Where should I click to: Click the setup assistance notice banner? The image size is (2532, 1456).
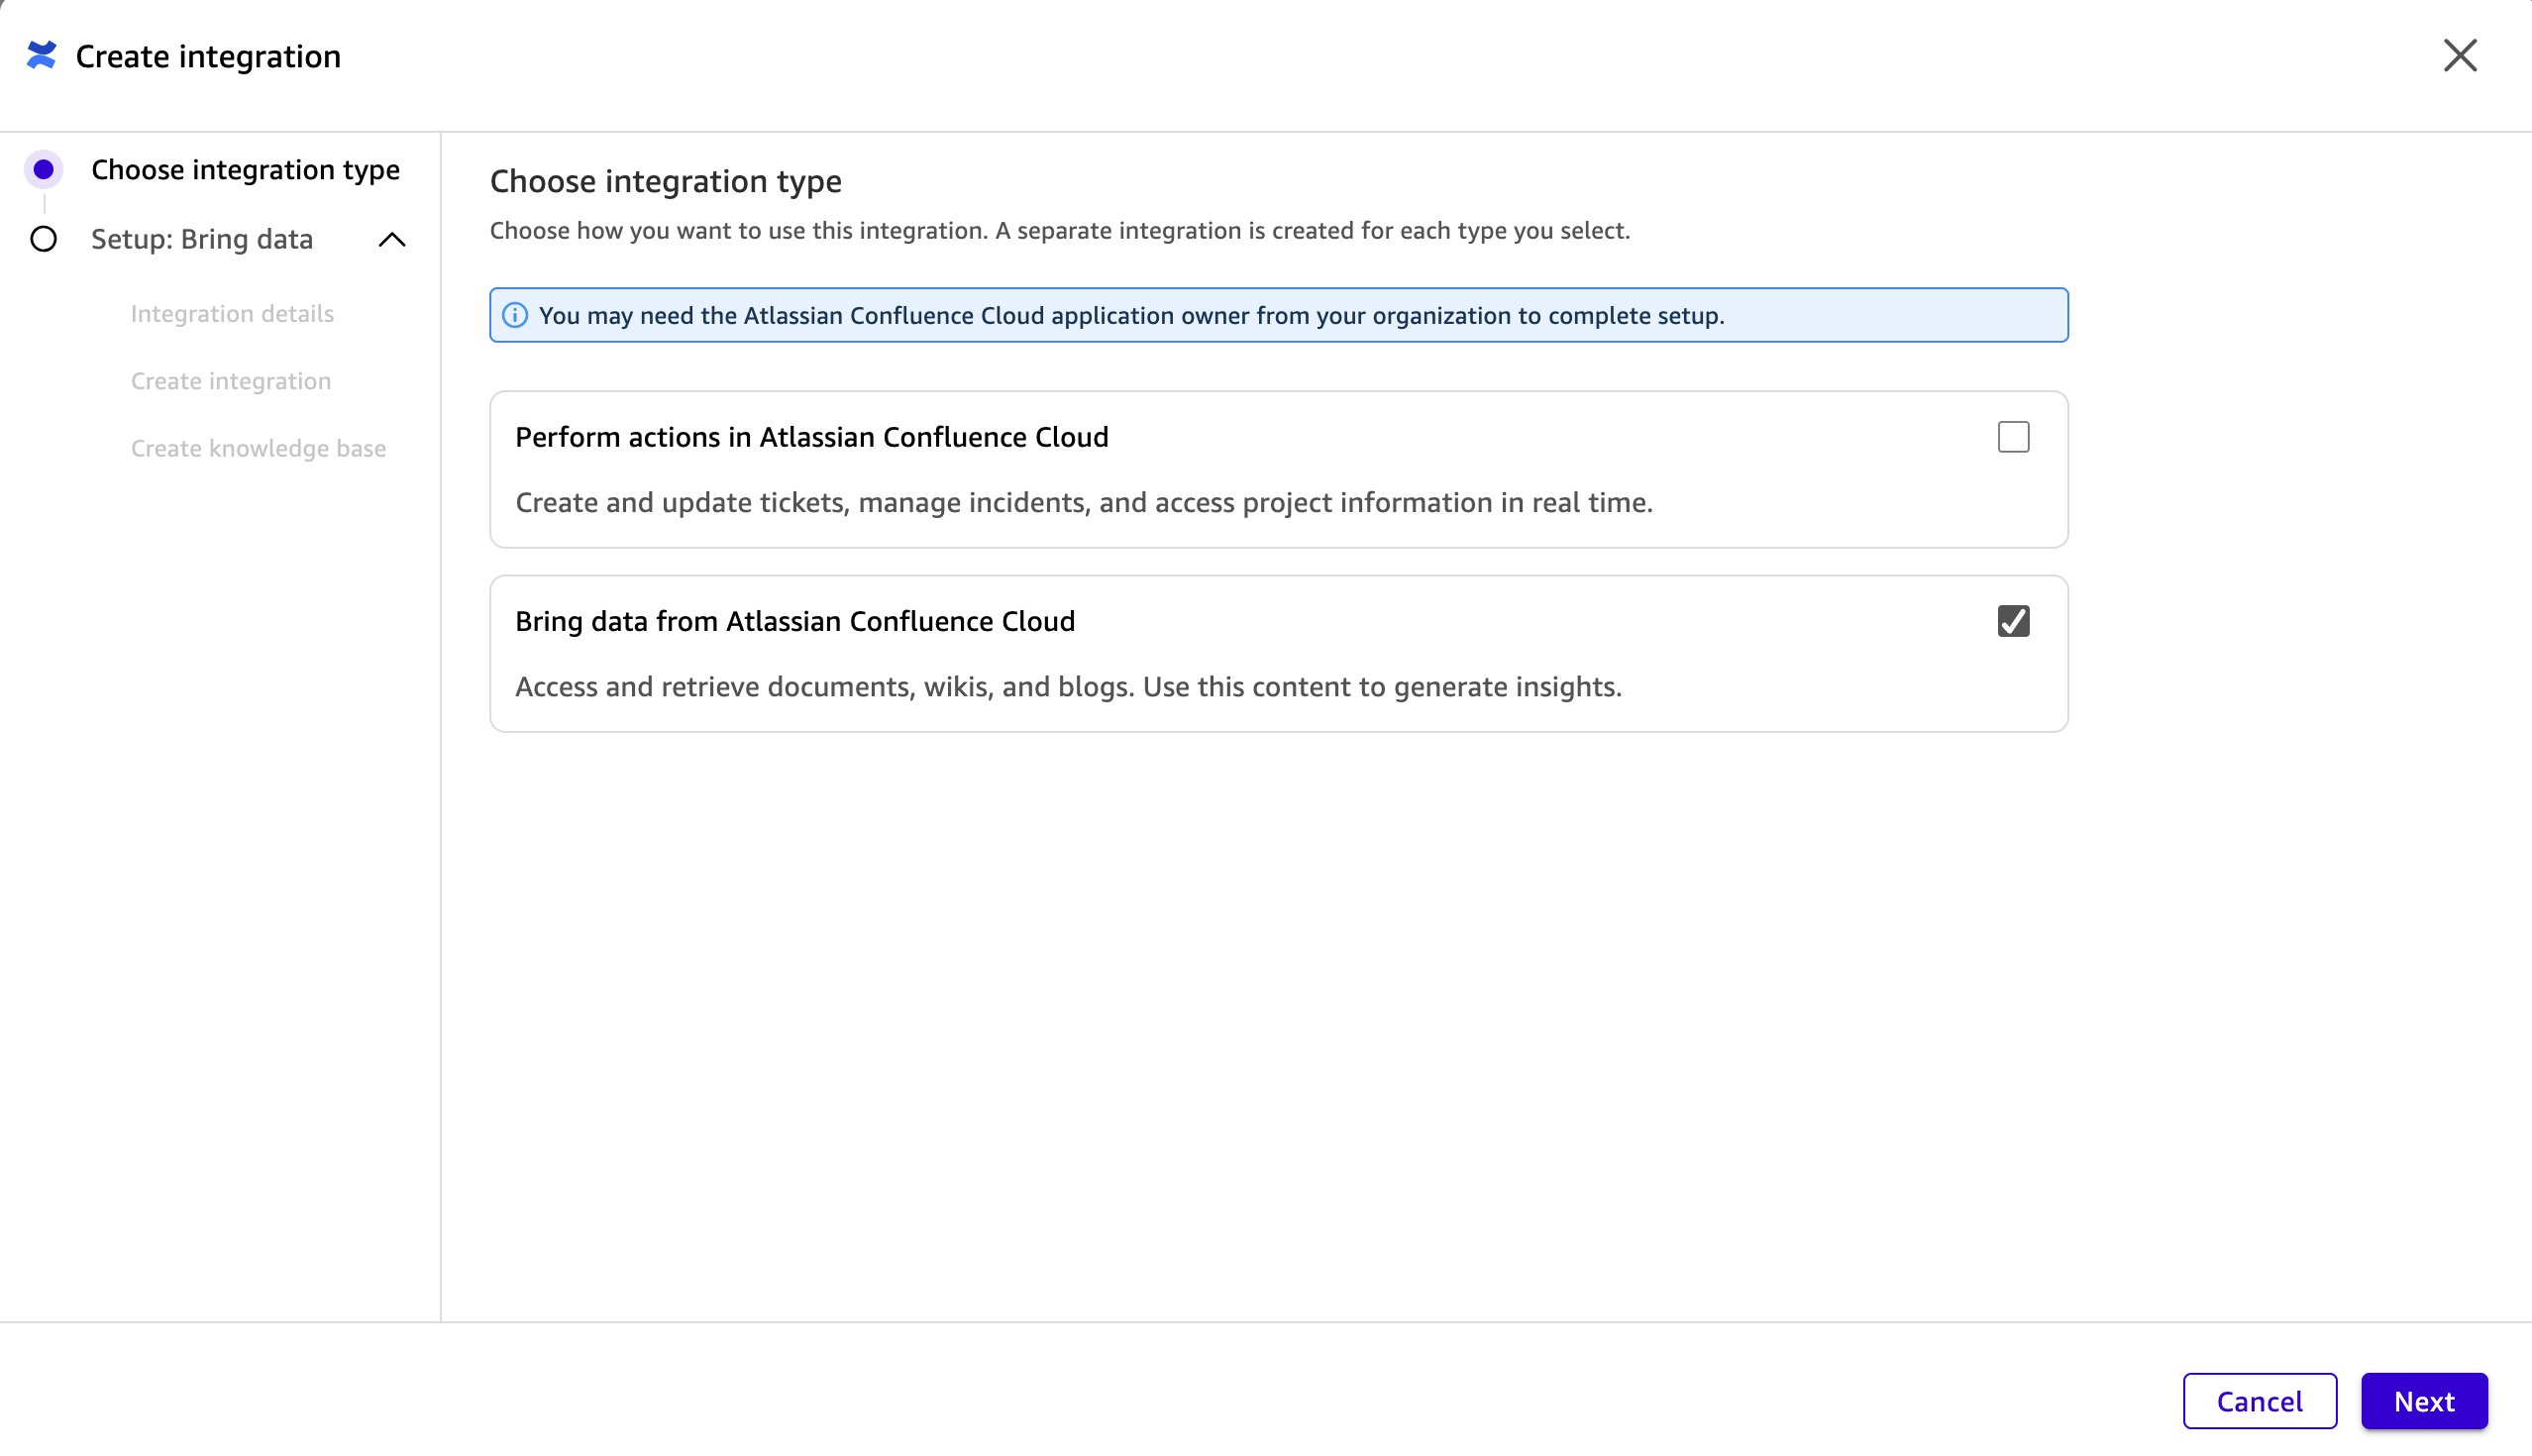pos(1278,314)
